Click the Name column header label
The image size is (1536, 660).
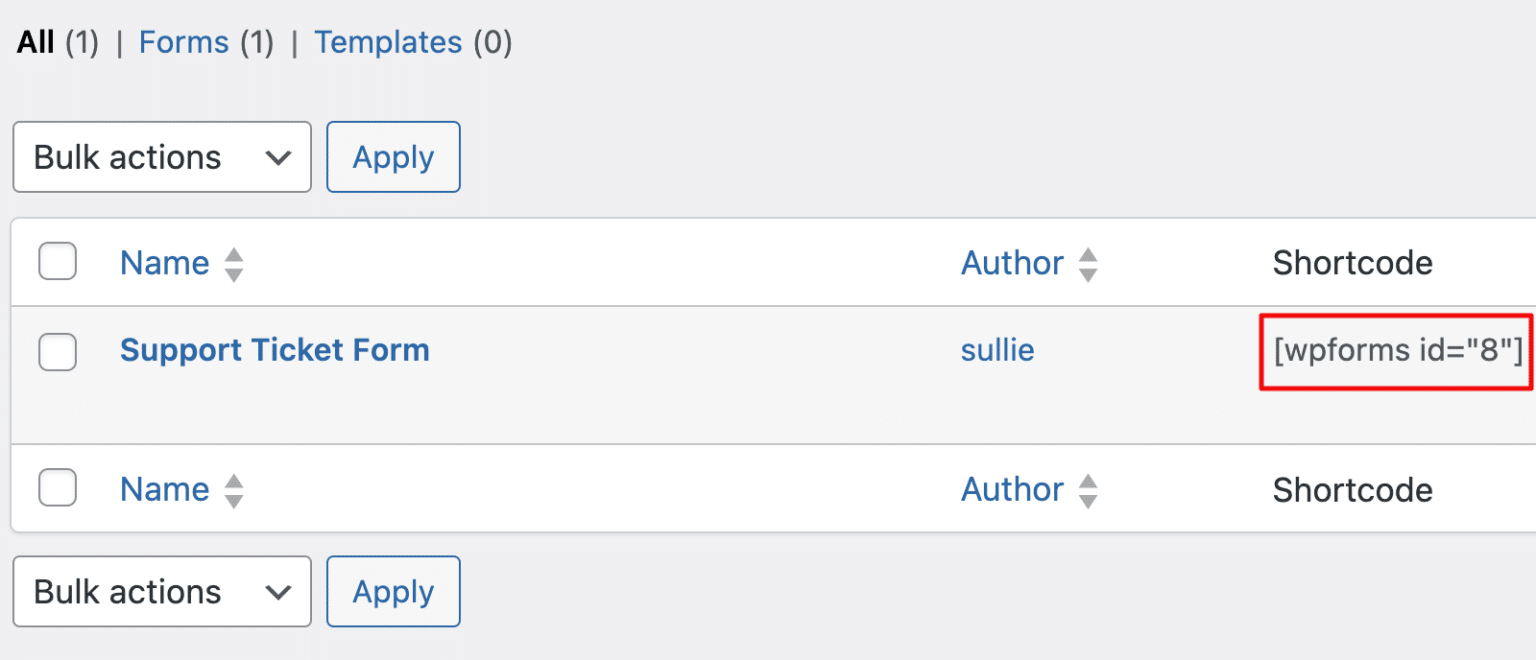click(164, 262)
